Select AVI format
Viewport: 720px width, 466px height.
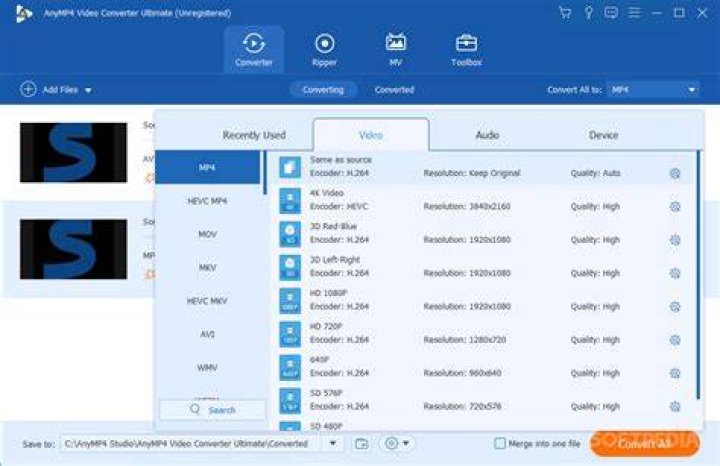[207, 334]
